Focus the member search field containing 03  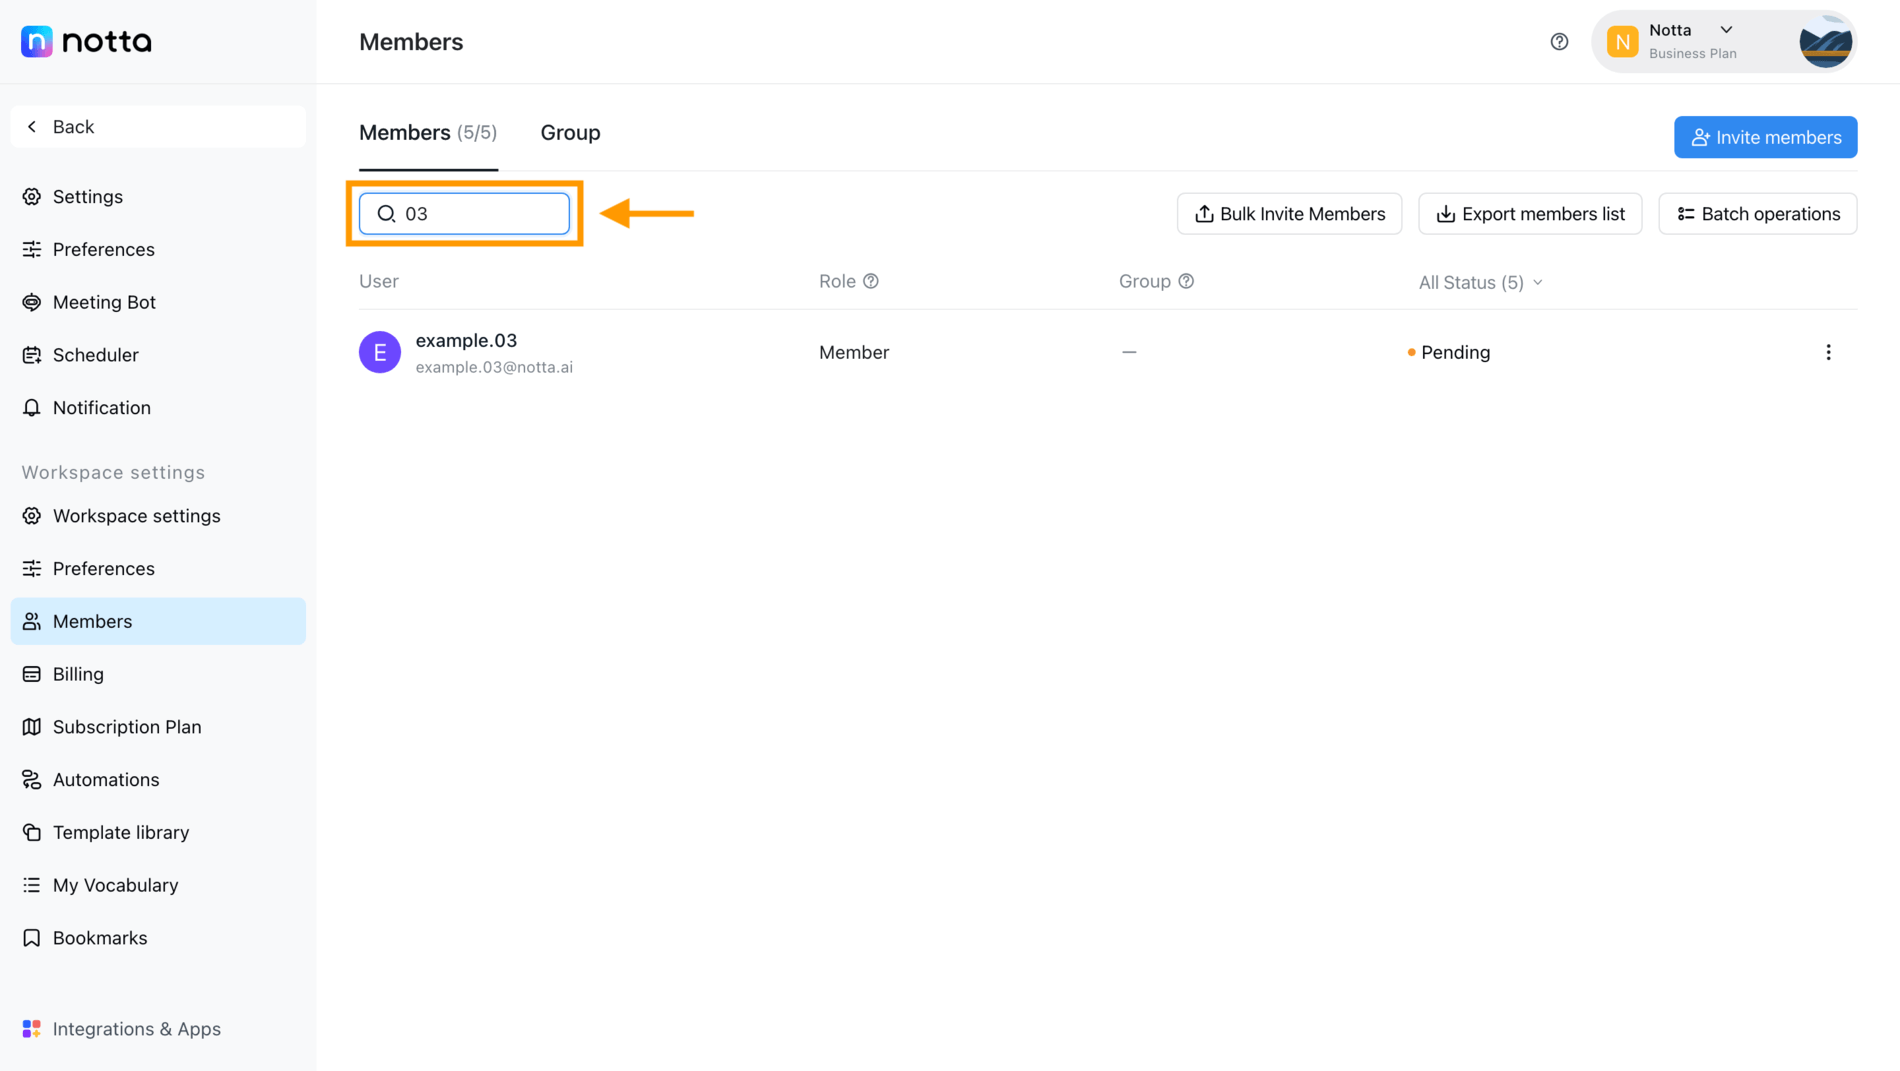464,214
